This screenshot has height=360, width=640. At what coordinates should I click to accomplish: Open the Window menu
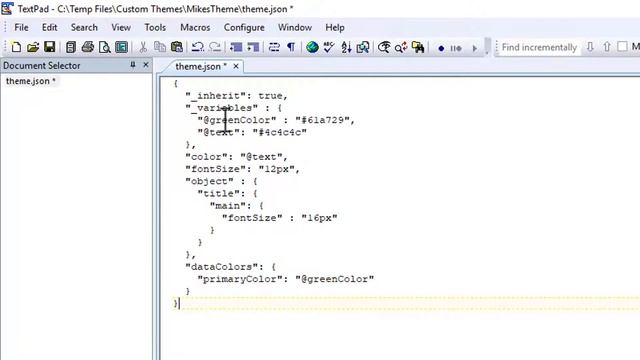coord(295,27)
